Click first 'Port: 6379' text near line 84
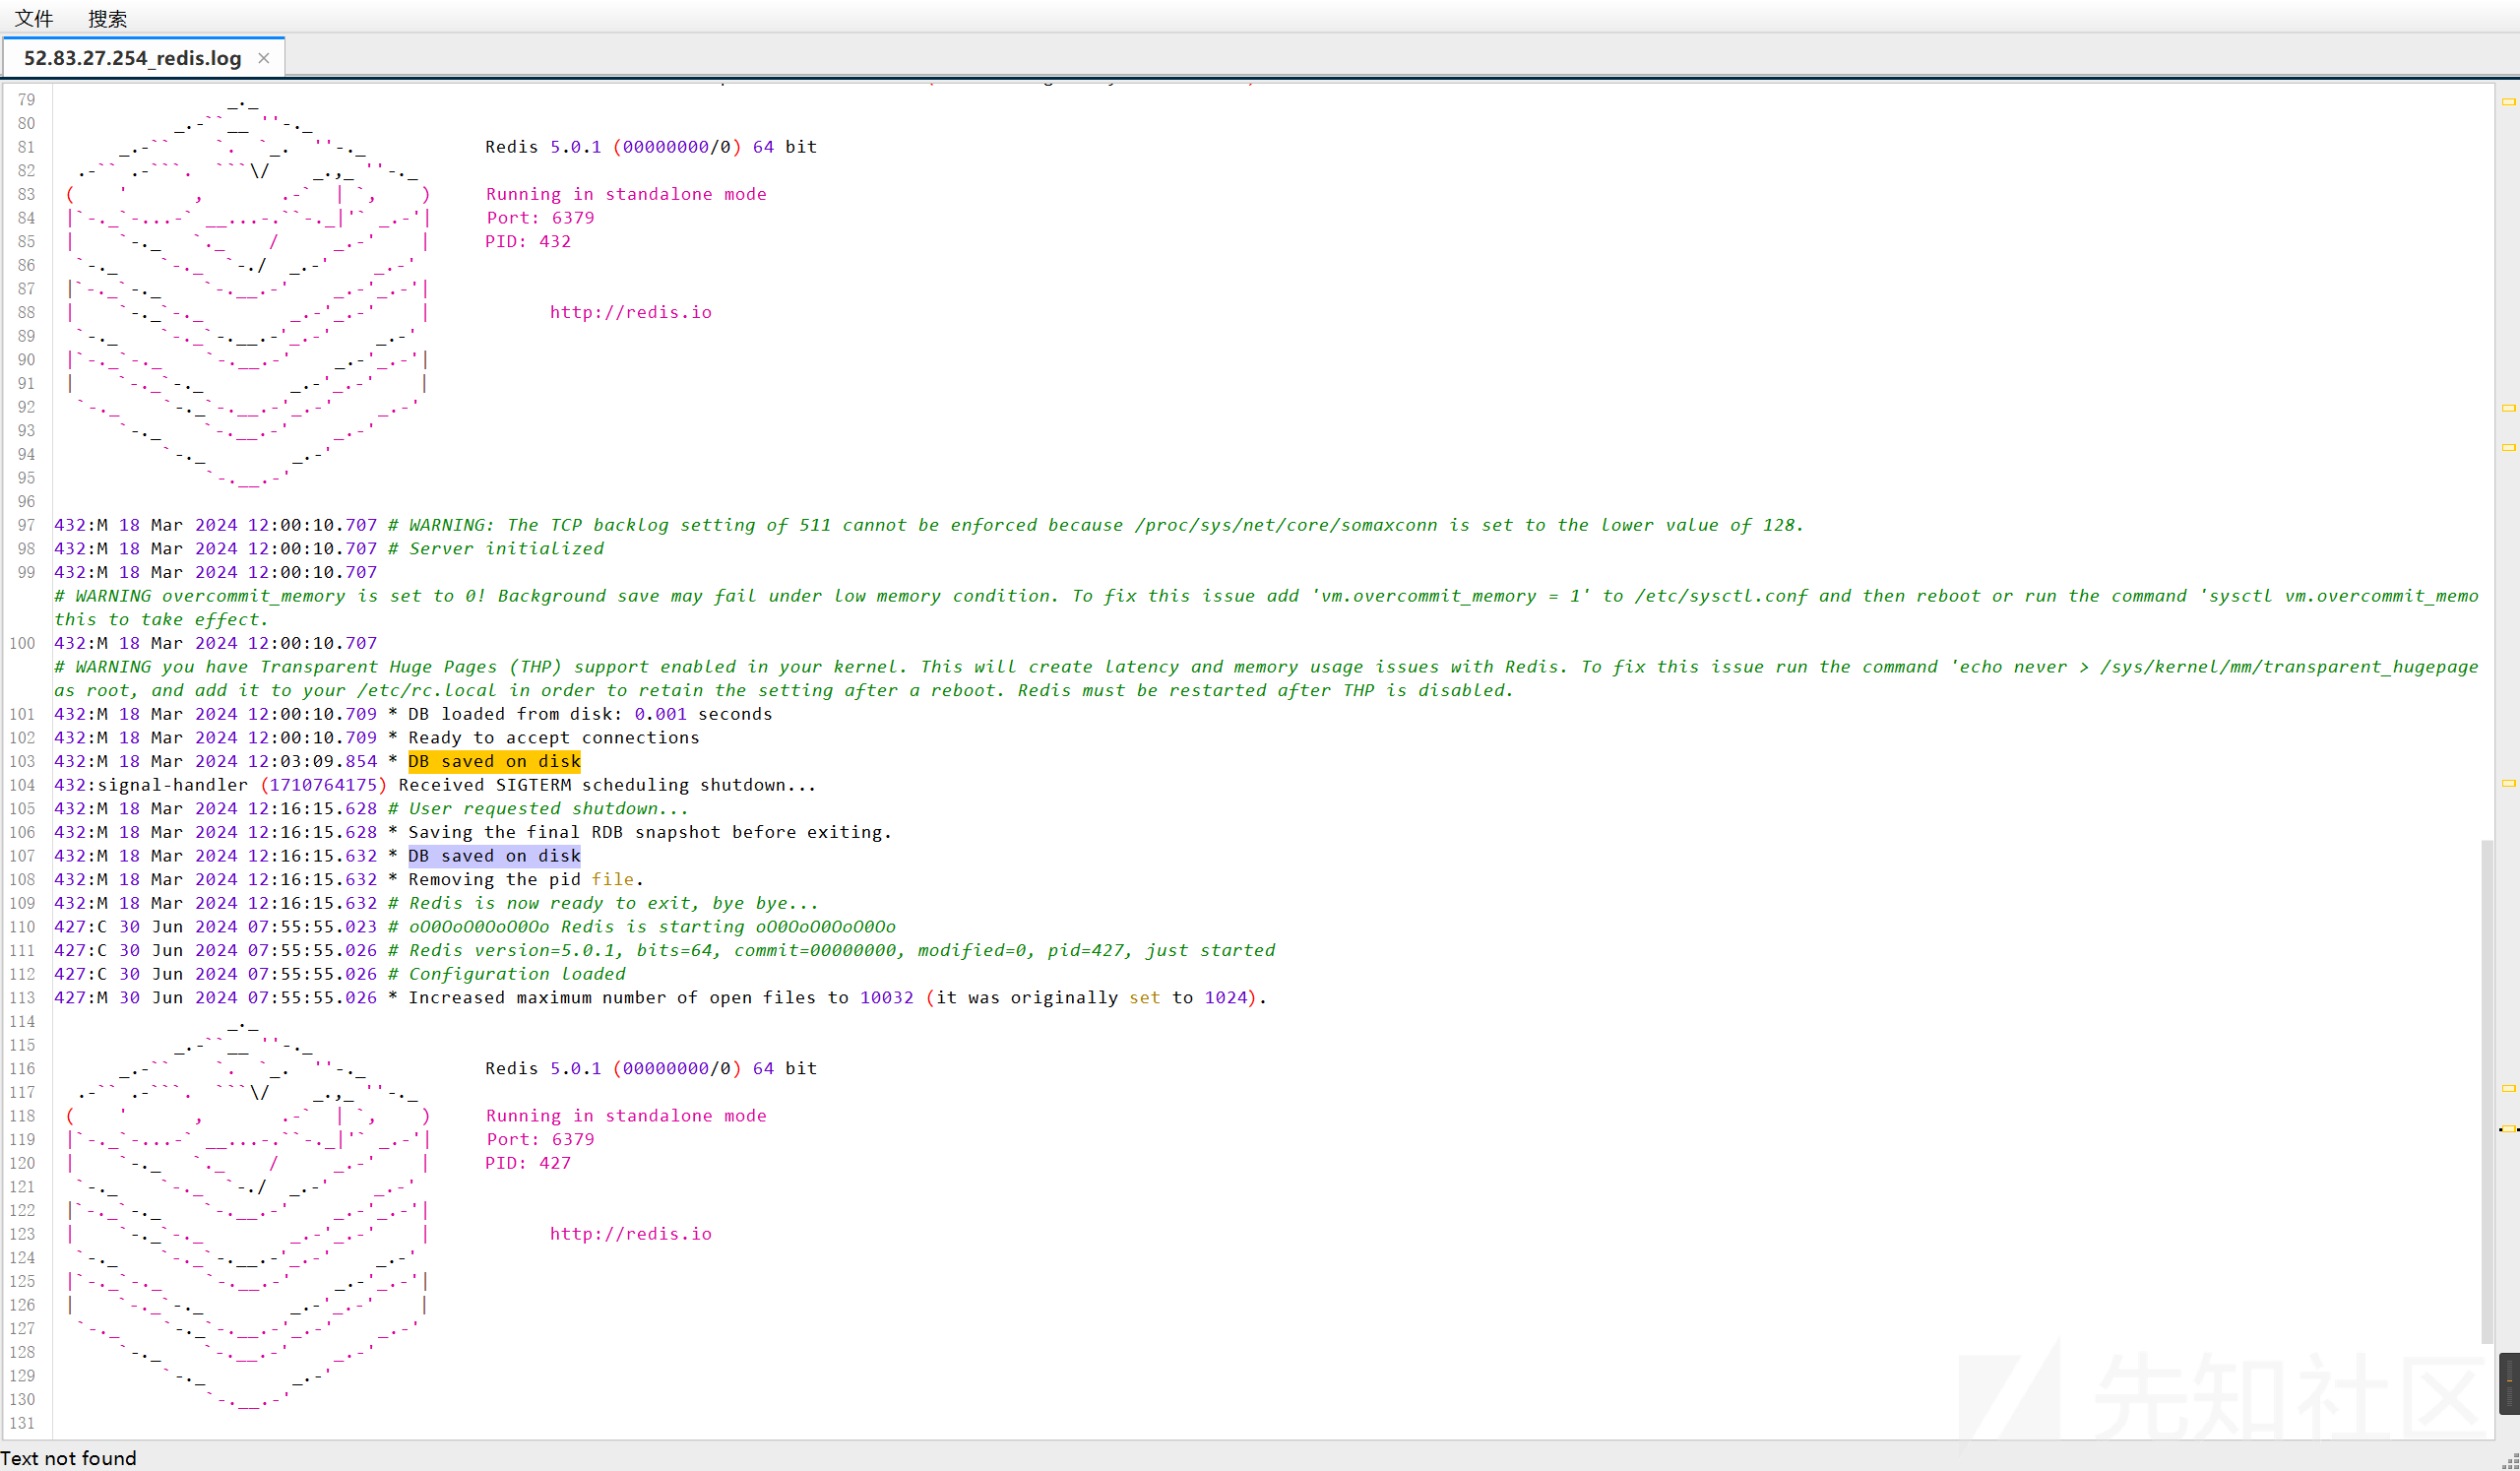The image size is (2520, 1471). 540,218
